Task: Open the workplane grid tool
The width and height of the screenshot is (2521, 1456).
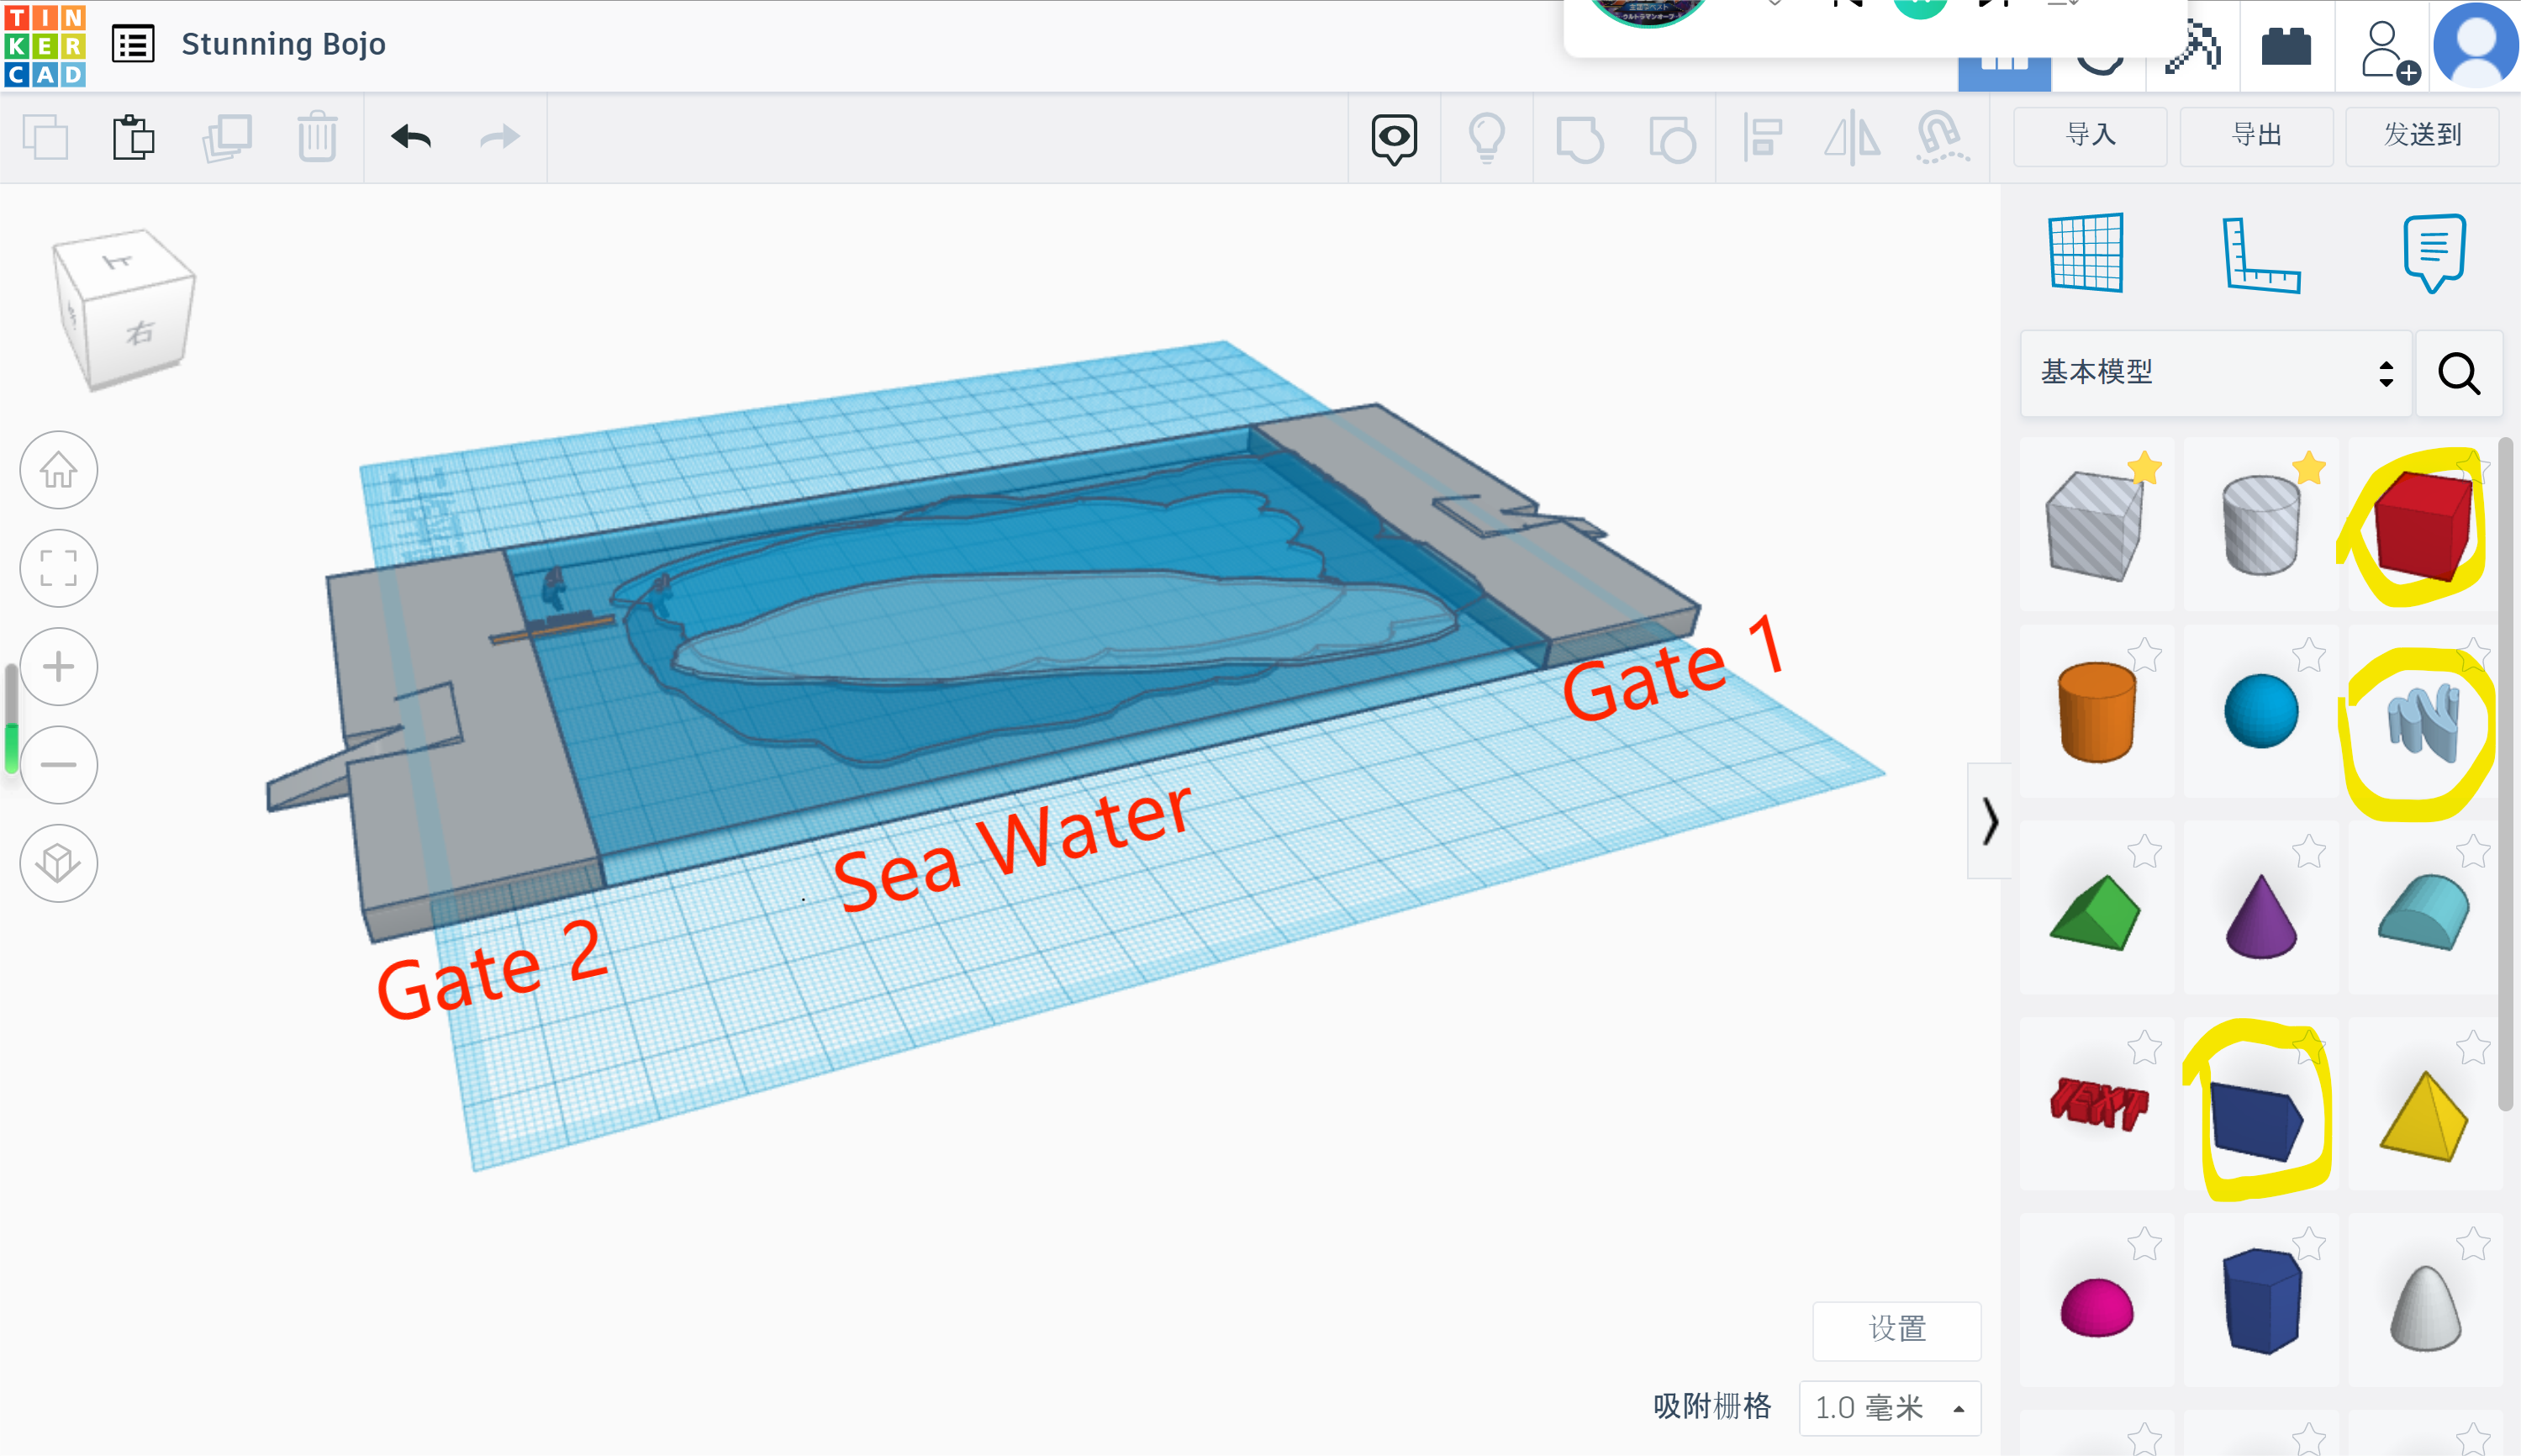Action: coord(2086,253)
